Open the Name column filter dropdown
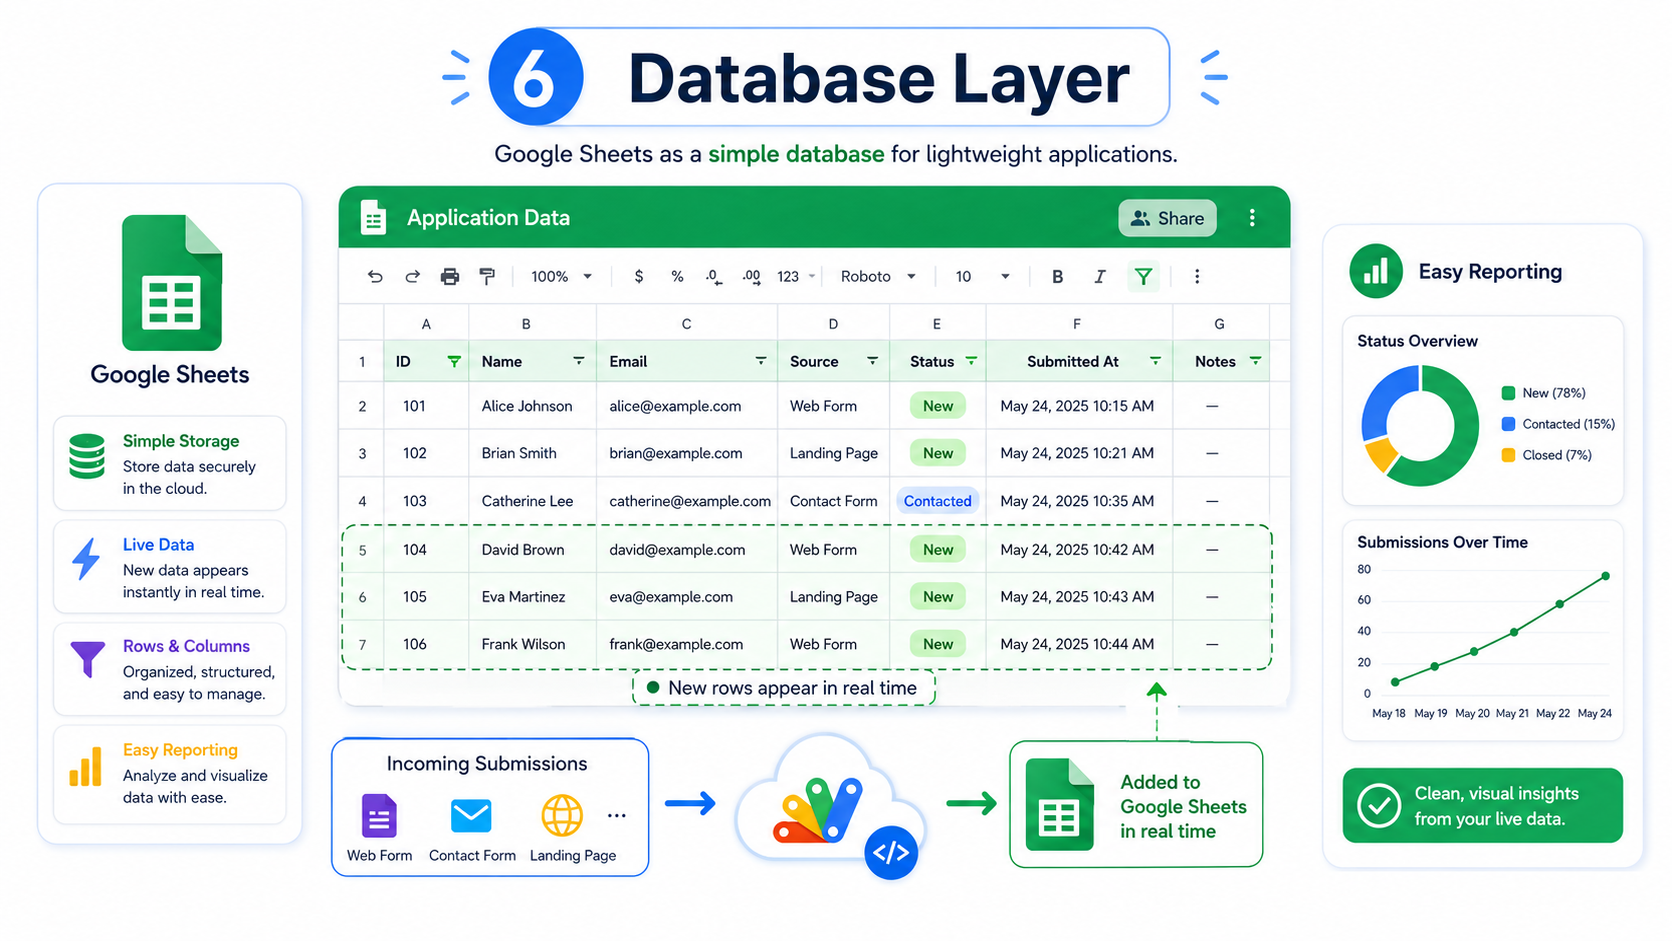 578,361
